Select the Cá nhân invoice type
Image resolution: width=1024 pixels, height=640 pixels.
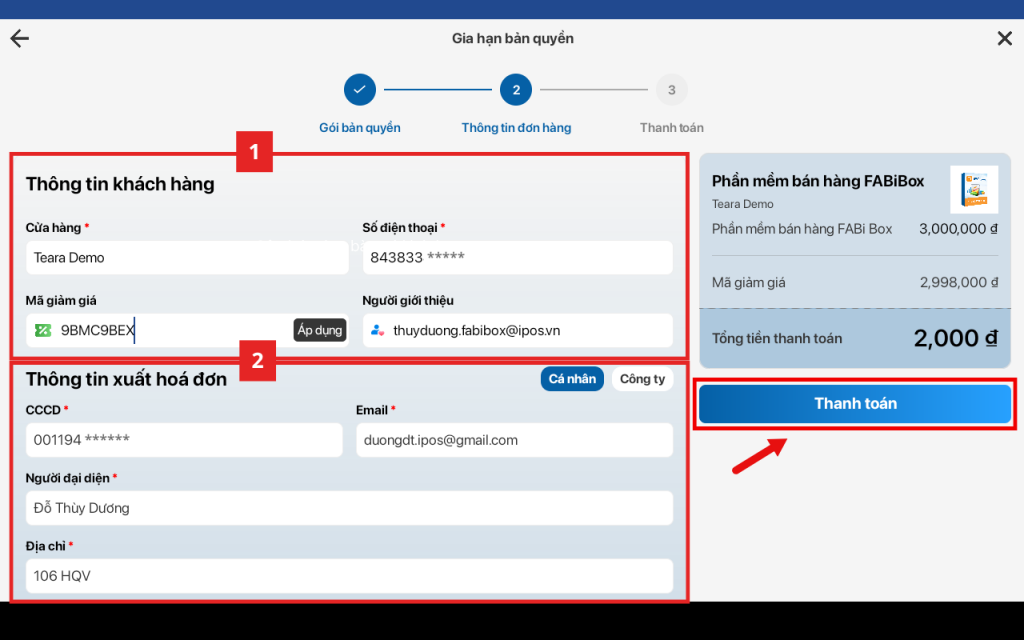(x=572, y=379)
